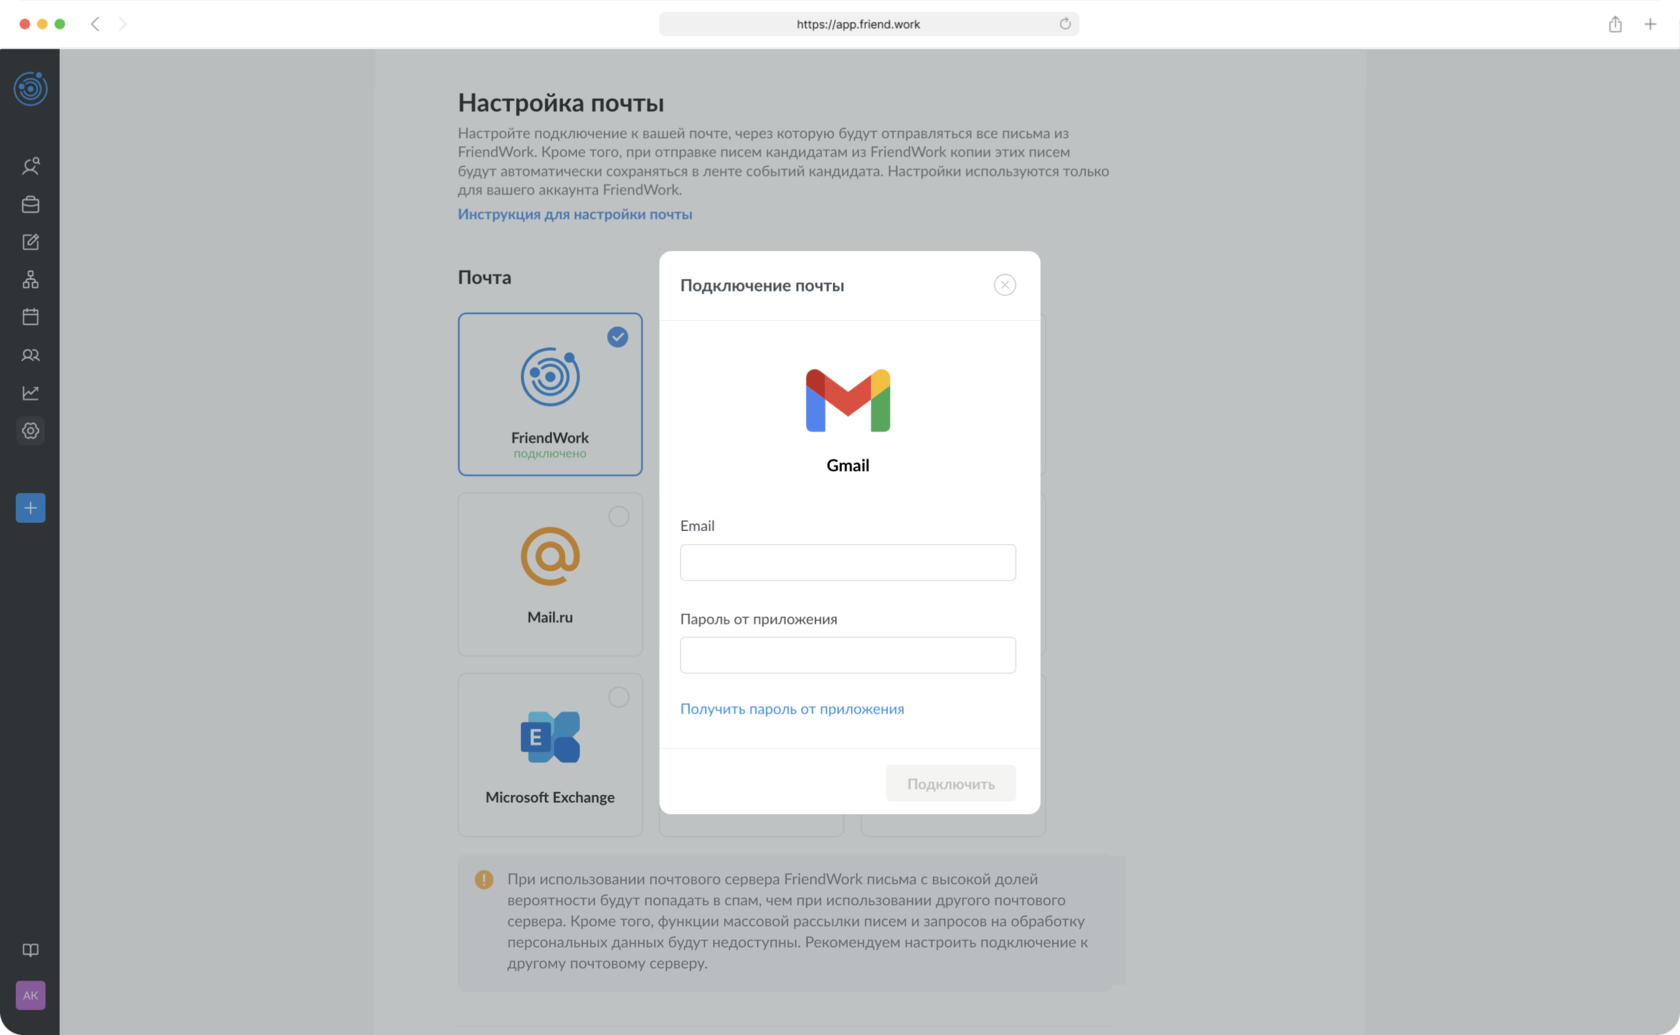This screenshot has width=1680, height=1035.
Task: Select the Mail.ru radio circle
Action: (x=619, y=516)
